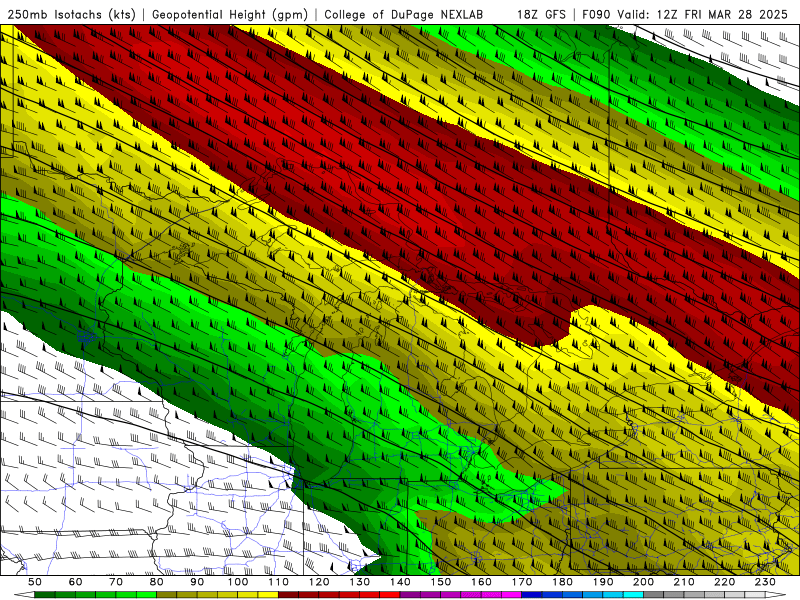Click the 230 knot legend label
The height and width of the screenshot is (600, 800).
765,582
